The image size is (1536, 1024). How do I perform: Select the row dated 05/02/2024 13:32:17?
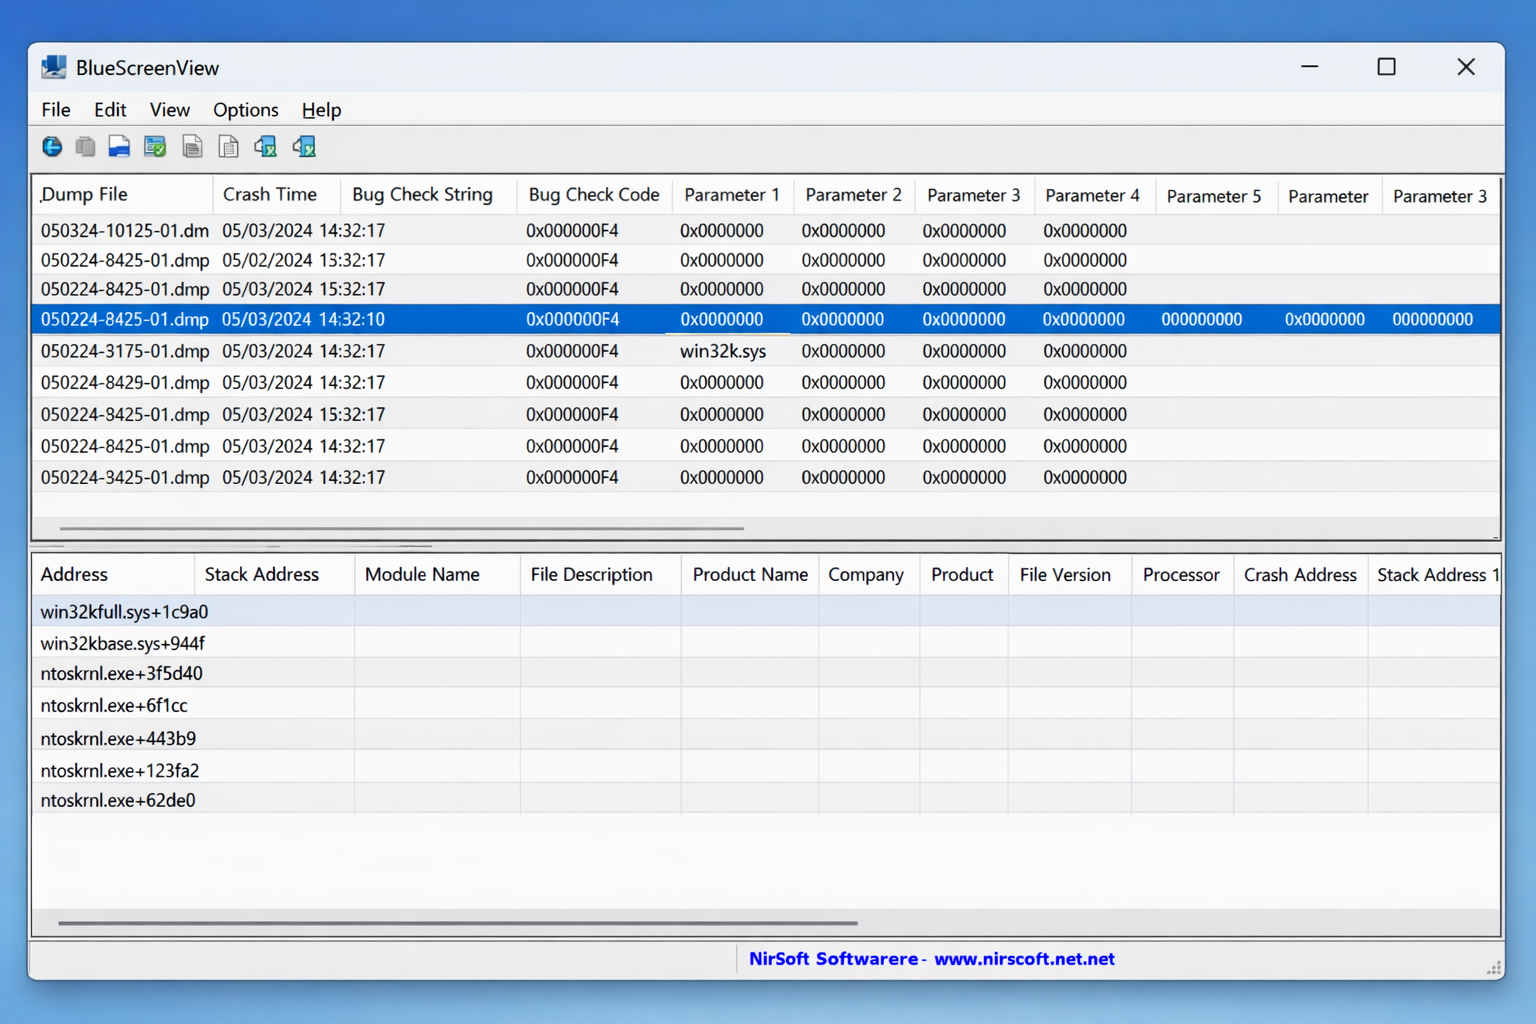tap(766, 260)
